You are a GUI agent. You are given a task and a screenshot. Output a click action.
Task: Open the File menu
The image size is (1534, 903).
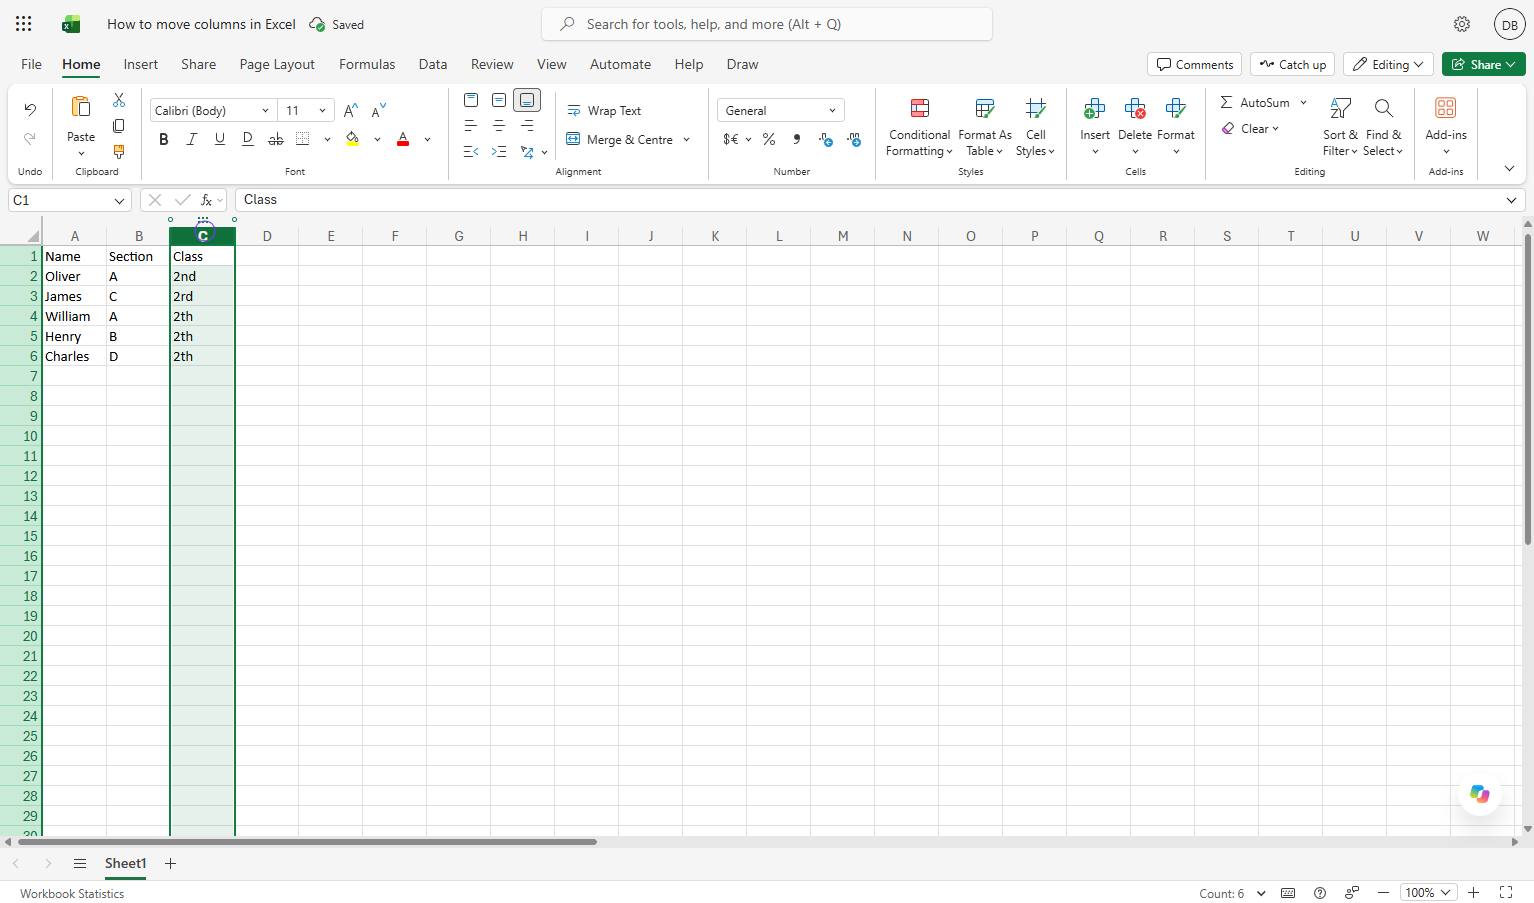pos(31,64)
